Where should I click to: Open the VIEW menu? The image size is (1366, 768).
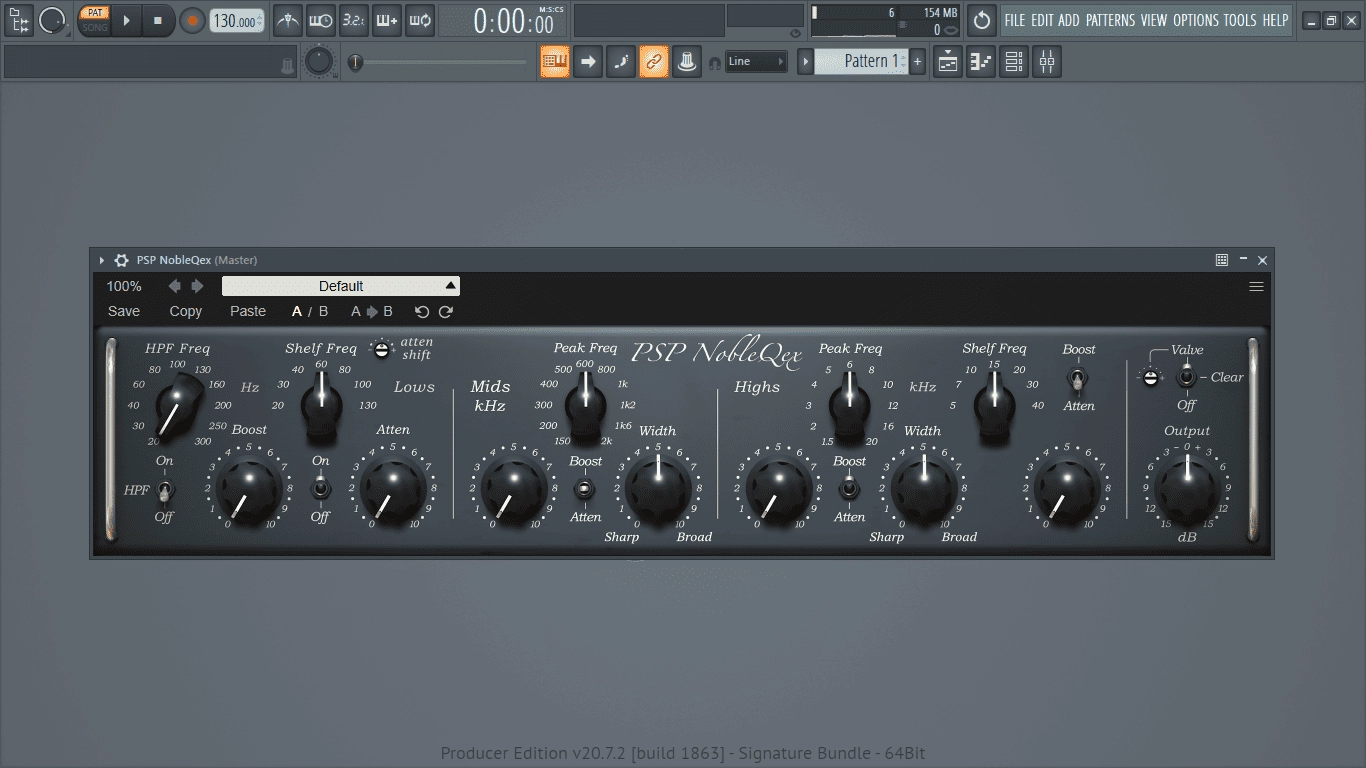tap(1154, 20)
